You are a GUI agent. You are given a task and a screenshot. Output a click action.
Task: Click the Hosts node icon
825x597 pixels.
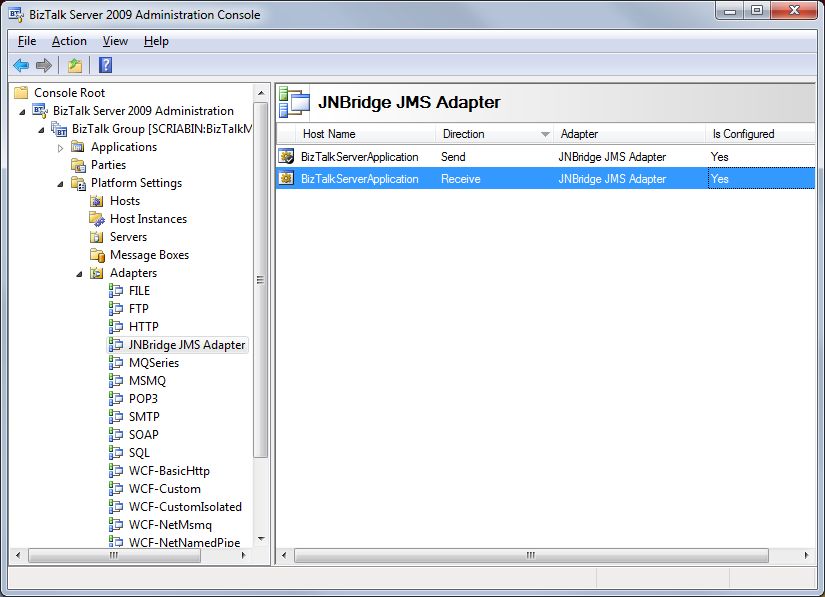coord(97,201)
